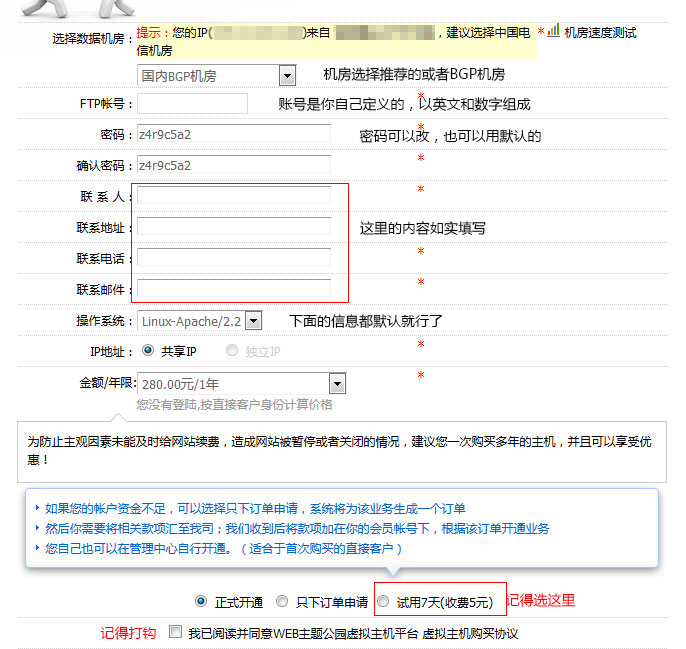Click the 确认密码 confirm password field
The width and height of the screenshot is (686, 649).
tap(233, 165)
